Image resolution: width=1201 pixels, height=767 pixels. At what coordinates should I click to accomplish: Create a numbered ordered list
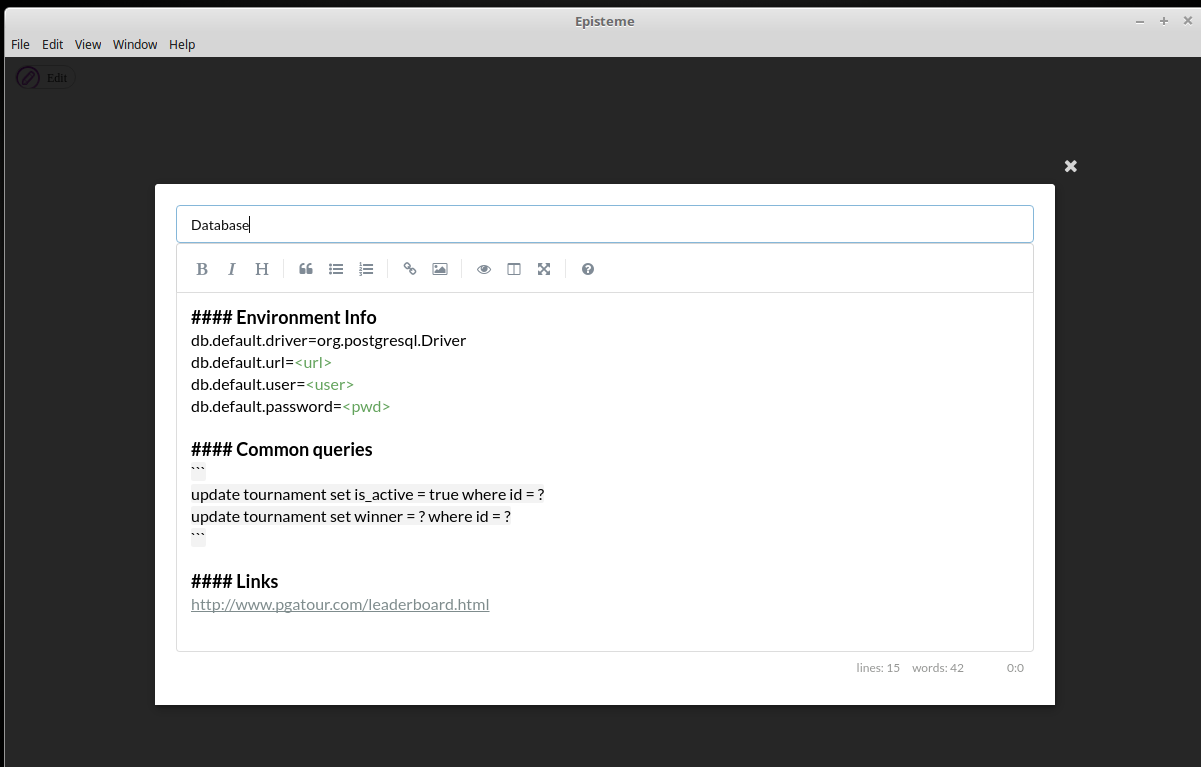point(366,269)
